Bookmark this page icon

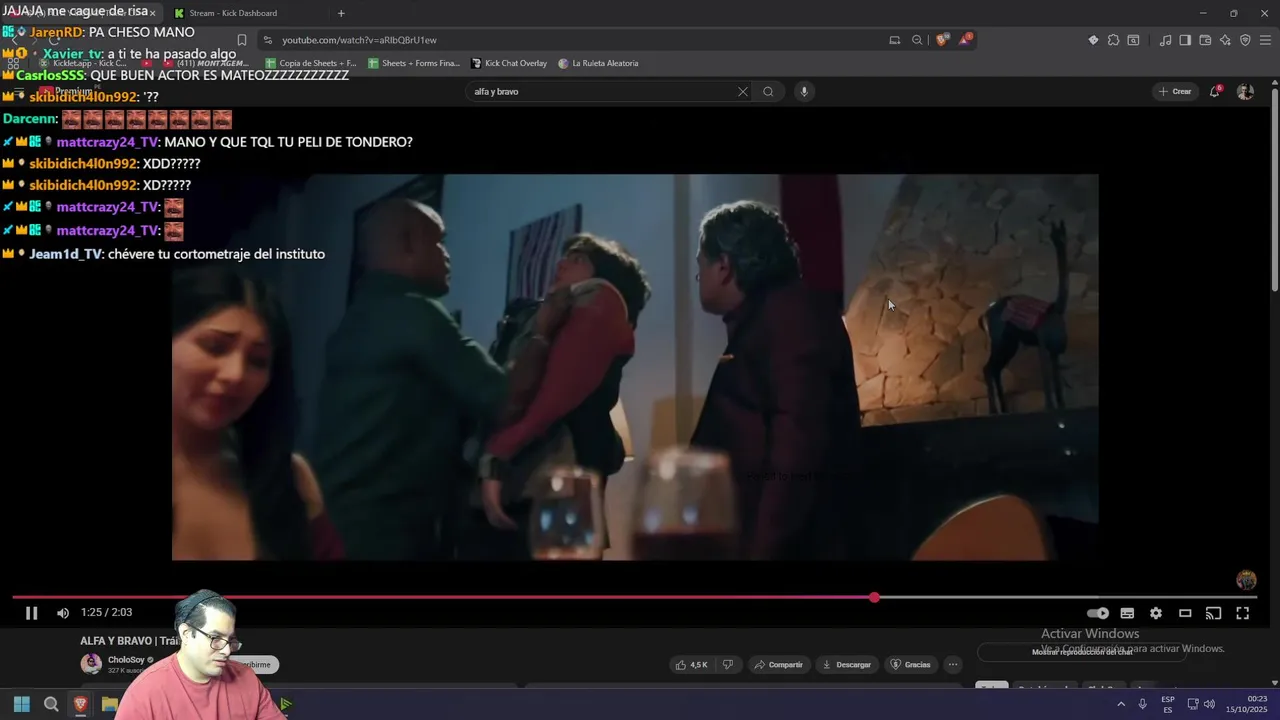tap(241, 40)
